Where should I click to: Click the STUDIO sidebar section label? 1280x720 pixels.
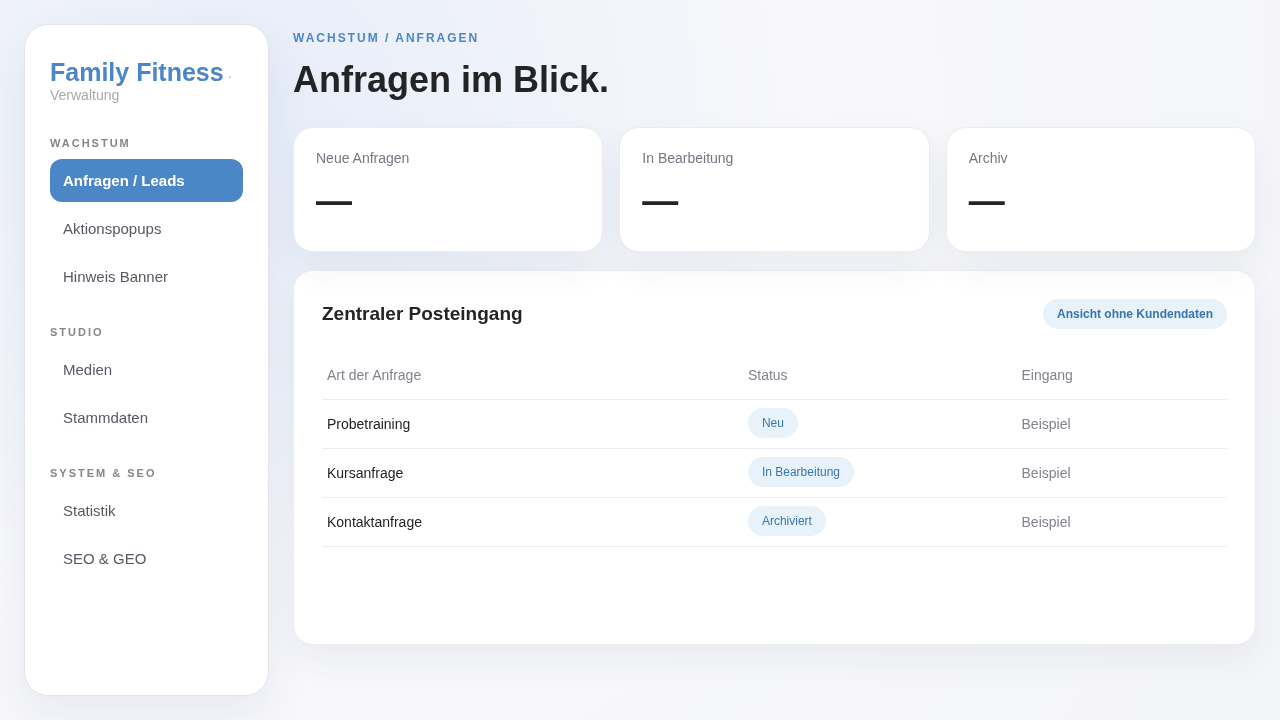(77, 332)
